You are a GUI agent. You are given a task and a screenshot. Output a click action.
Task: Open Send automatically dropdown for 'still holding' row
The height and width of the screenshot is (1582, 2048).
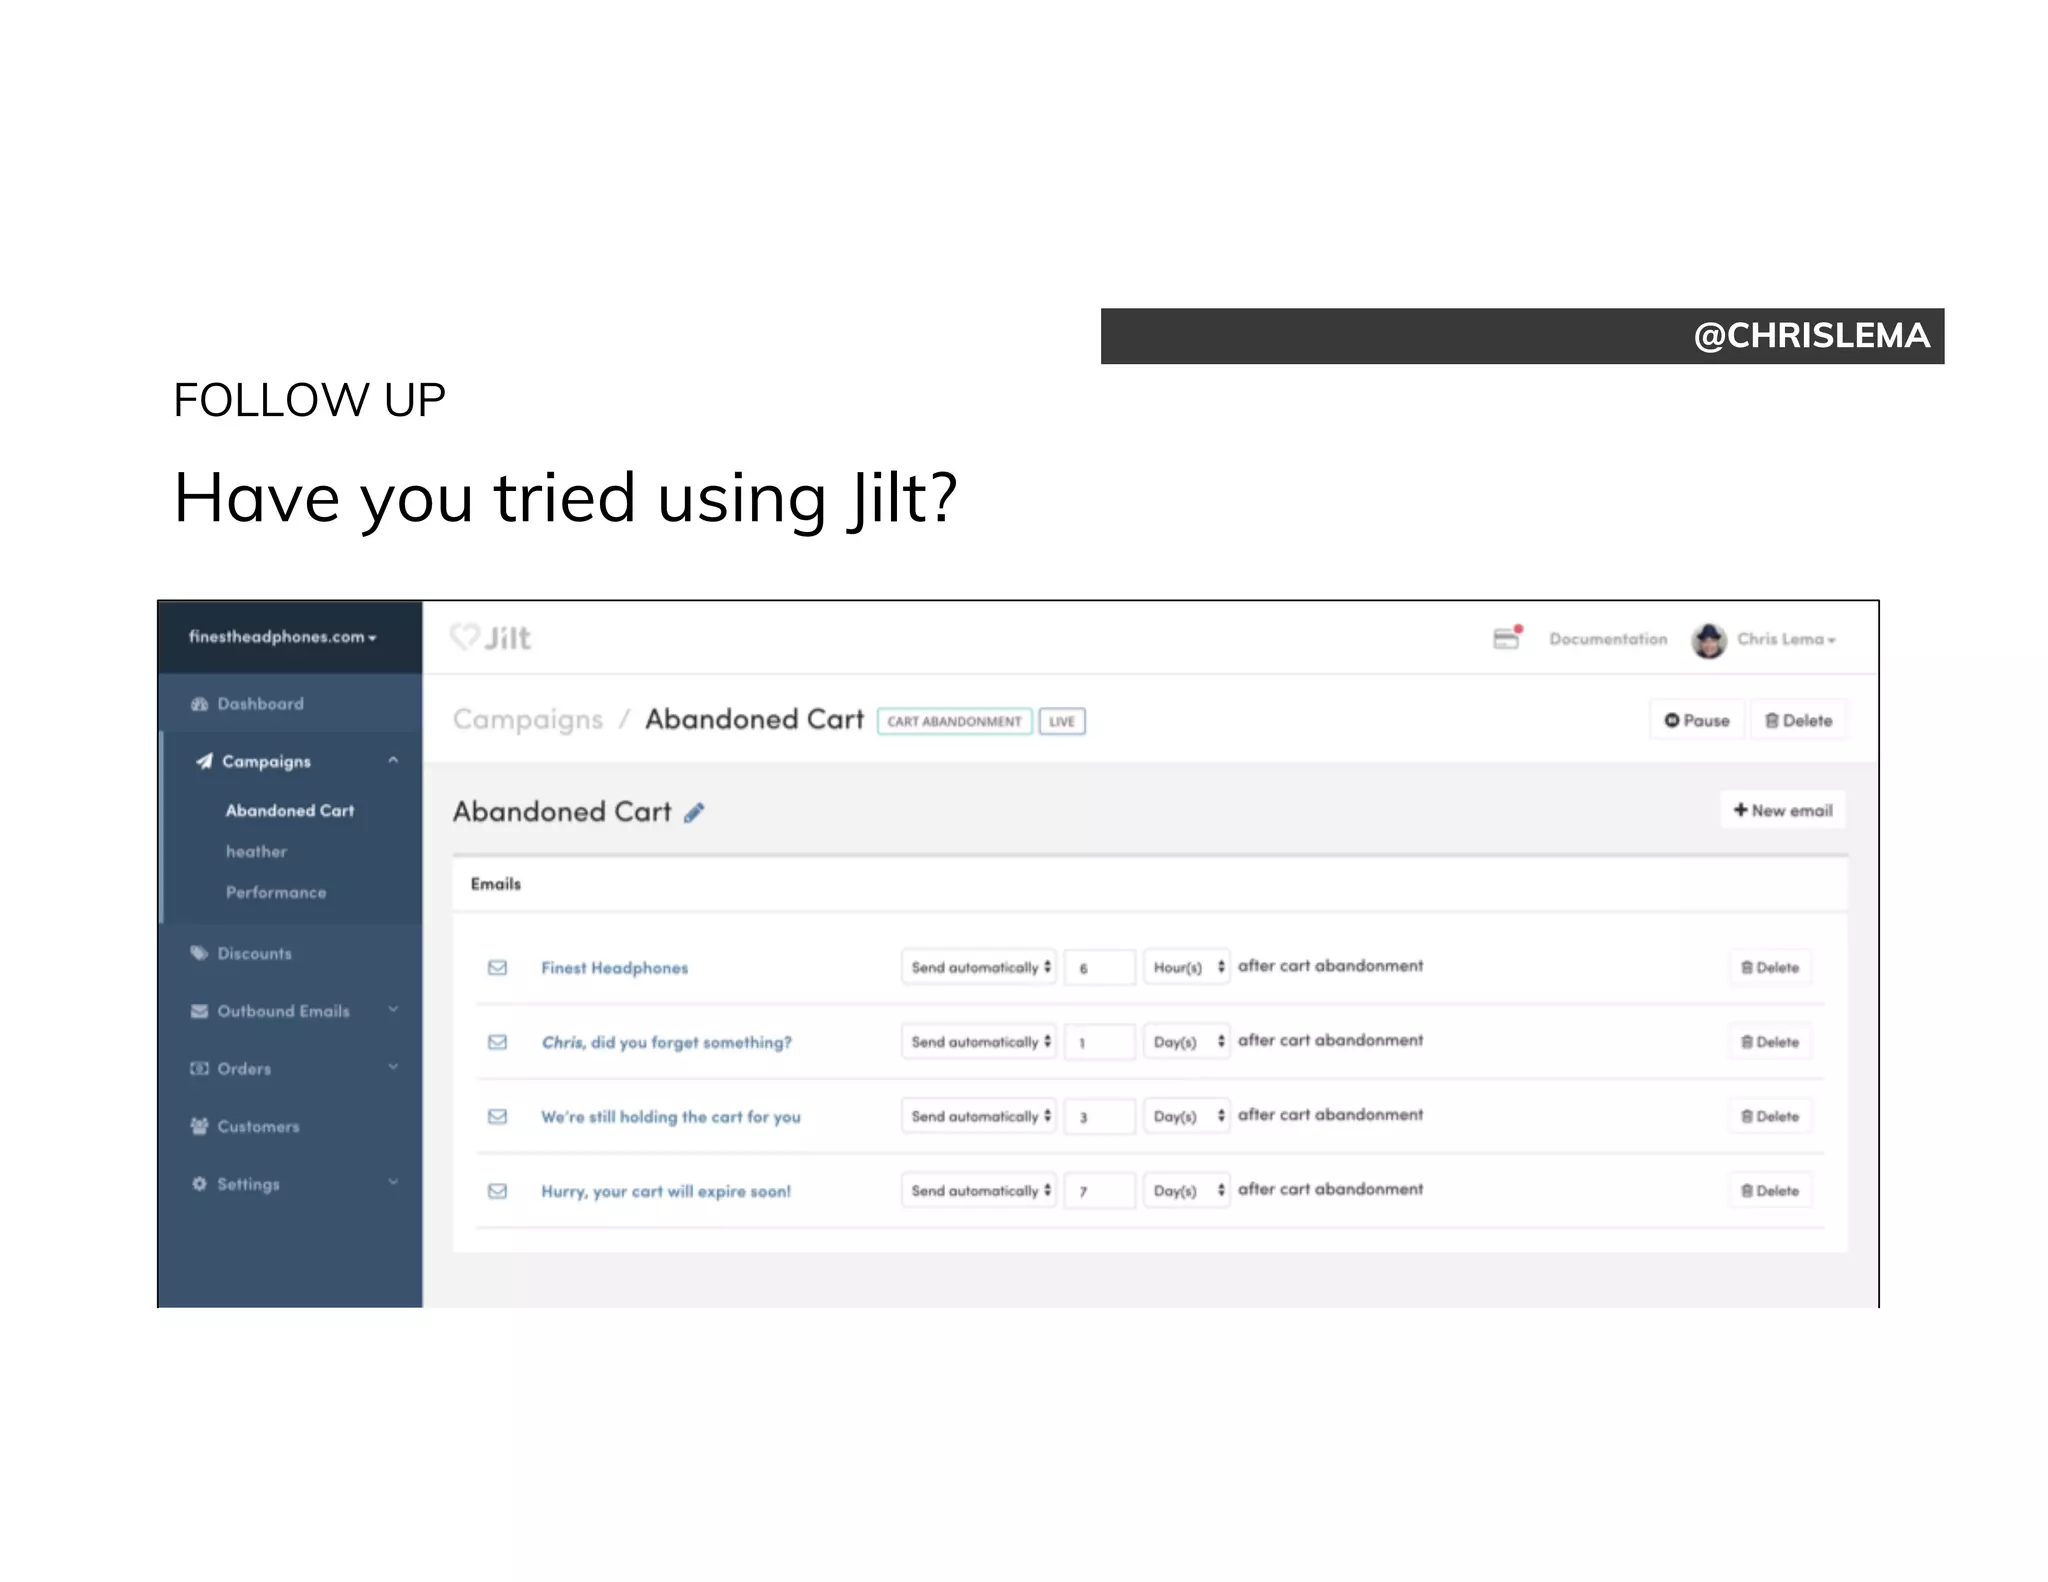pos(979,1115)
